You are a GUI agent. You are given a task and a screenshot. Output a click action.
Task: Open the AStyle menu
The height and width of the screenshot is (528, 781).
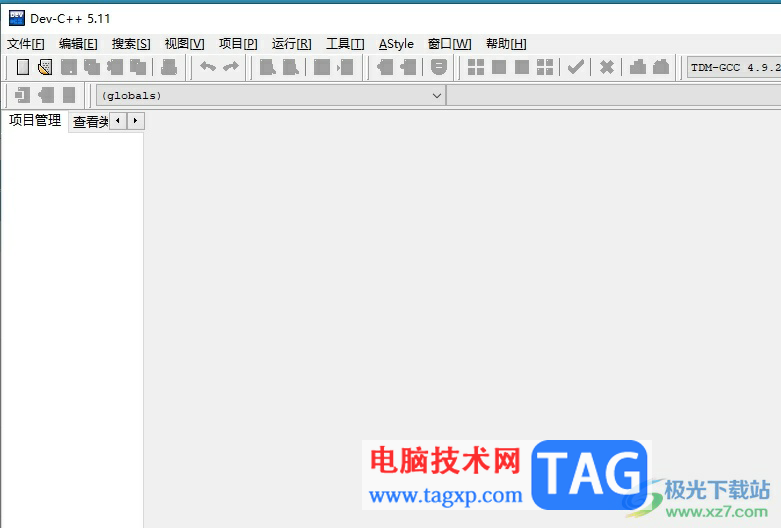396,44
